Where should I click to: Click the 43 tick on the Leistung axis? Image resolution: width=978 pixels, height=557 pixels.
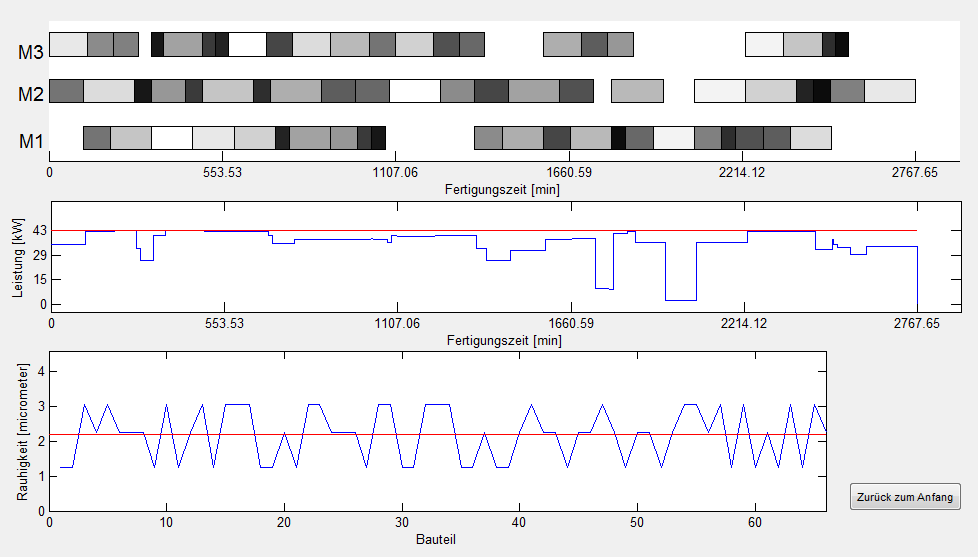[40, 231]
